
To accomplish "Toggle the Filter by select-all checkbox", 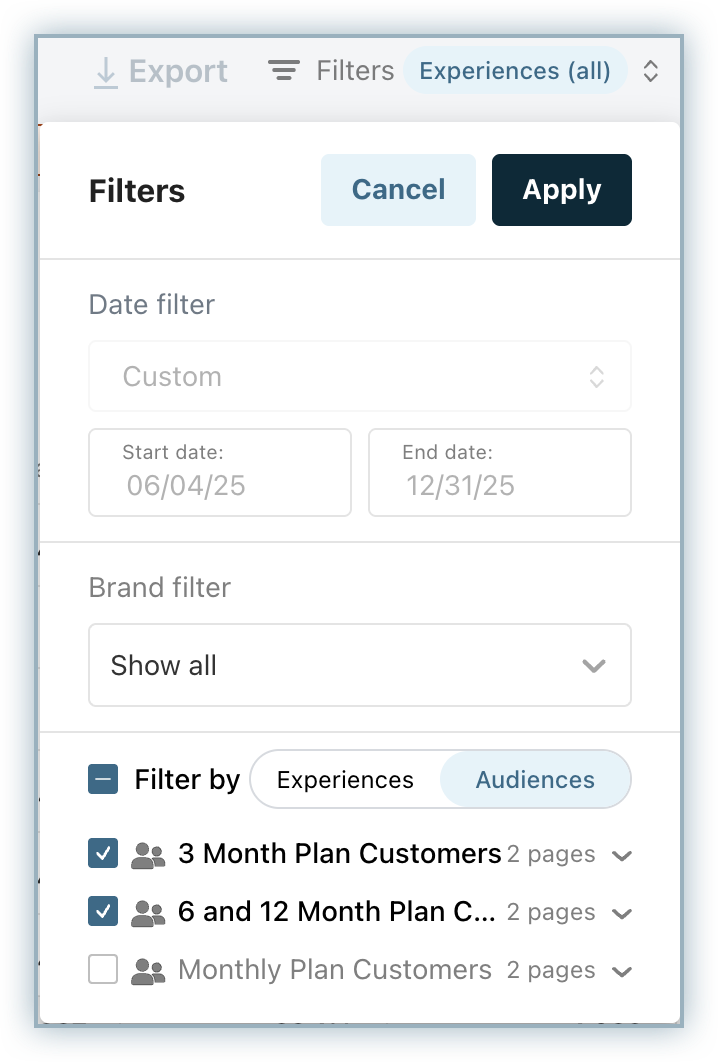I will (x=103, y=780).
